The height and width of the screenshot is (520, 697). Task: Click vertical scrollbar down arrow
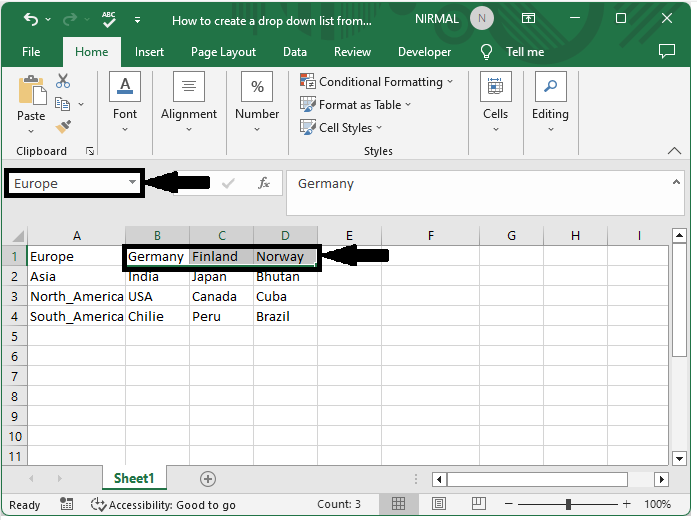[x=679, y=458]
